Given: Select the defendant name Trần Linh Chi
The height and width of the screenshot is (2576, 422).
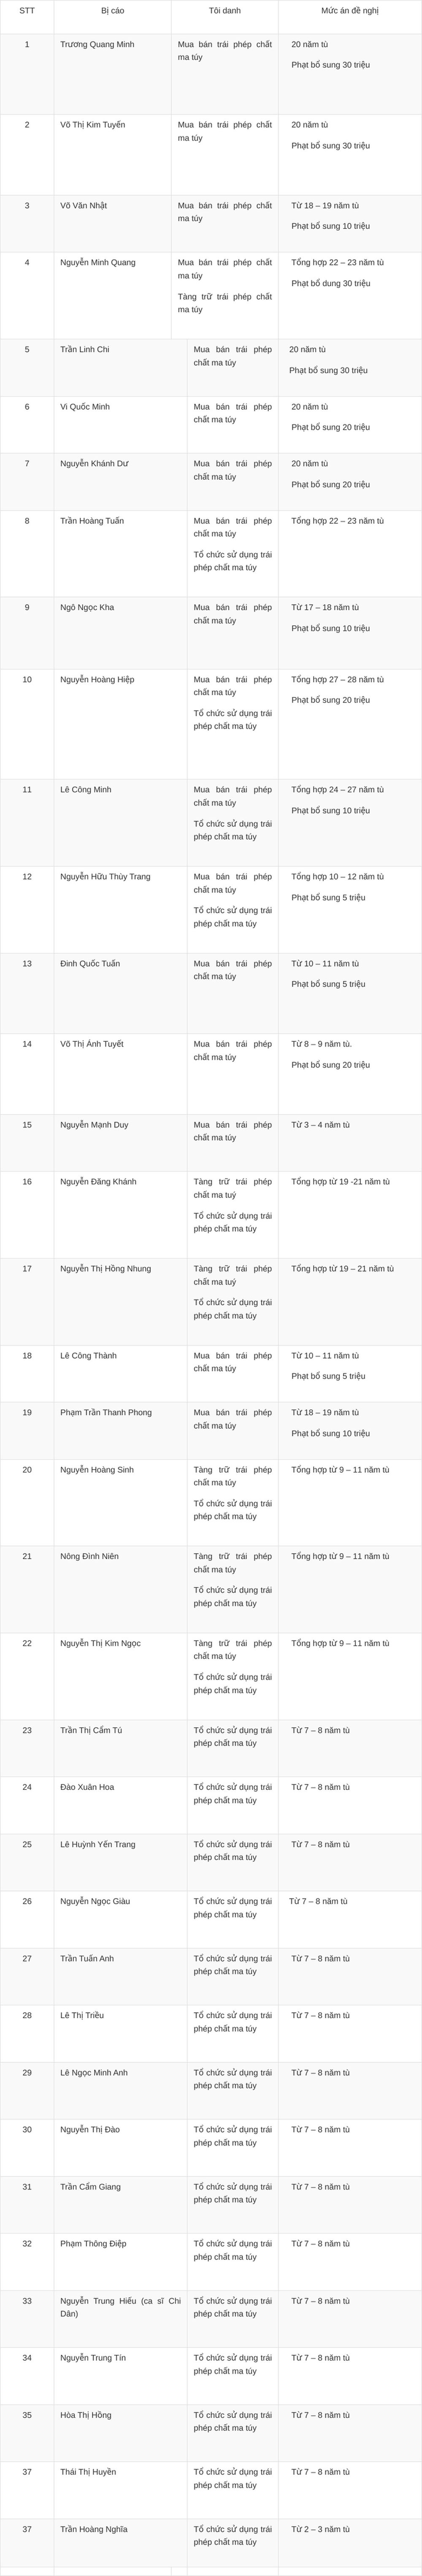Looking at the screenshot, I should tap(85, 349).
